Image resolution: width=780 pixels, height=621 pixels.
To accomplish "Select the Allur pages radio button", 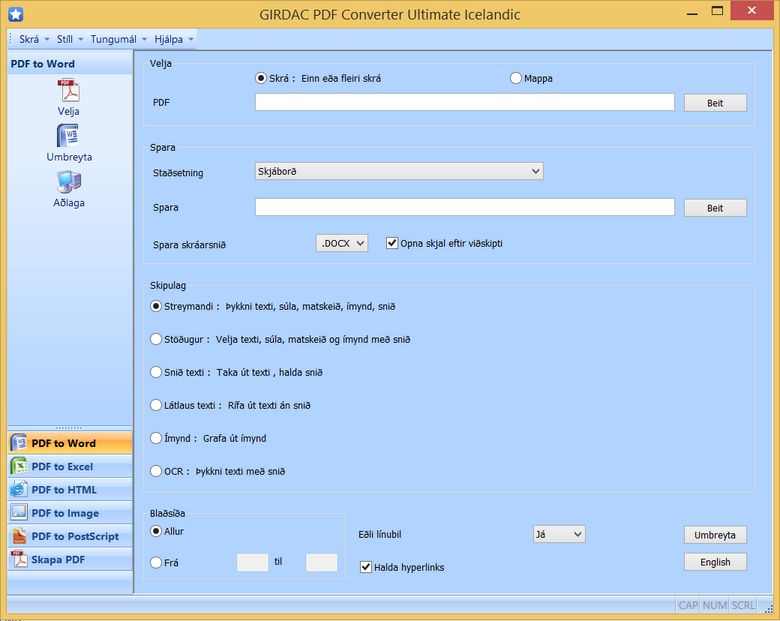I will coord(156,531).
